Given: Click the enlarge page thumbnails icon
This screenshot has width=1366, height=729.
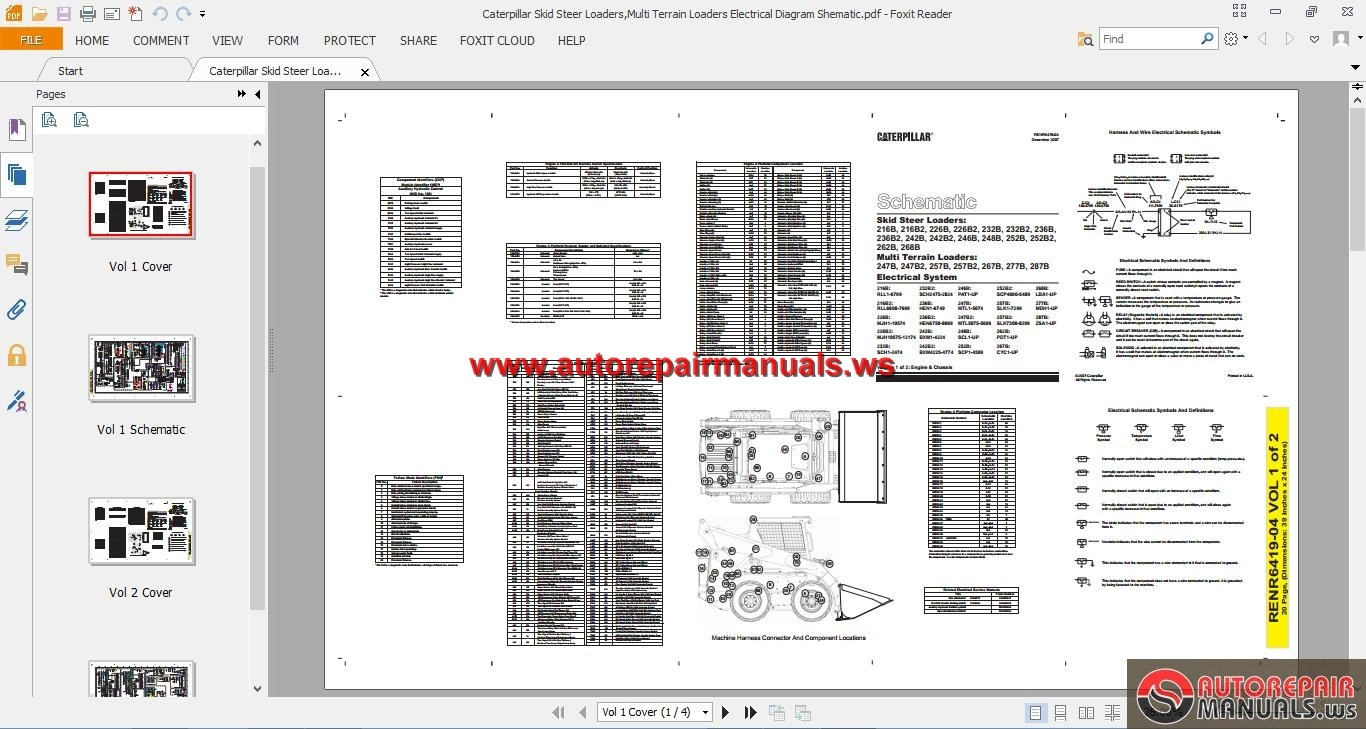Looking at the screenshot, I should click(x=49, y=120).
